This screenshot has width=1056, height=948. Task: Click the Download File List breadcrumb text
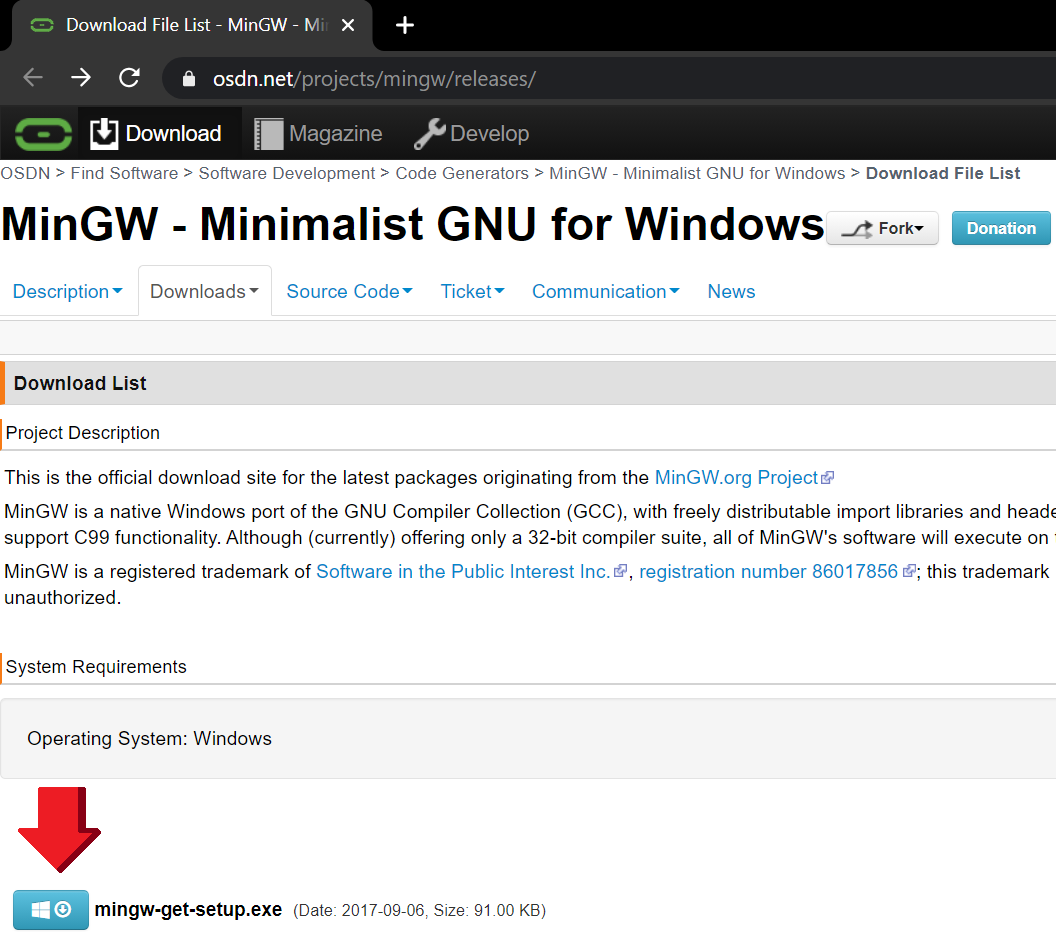pos(942,173)
